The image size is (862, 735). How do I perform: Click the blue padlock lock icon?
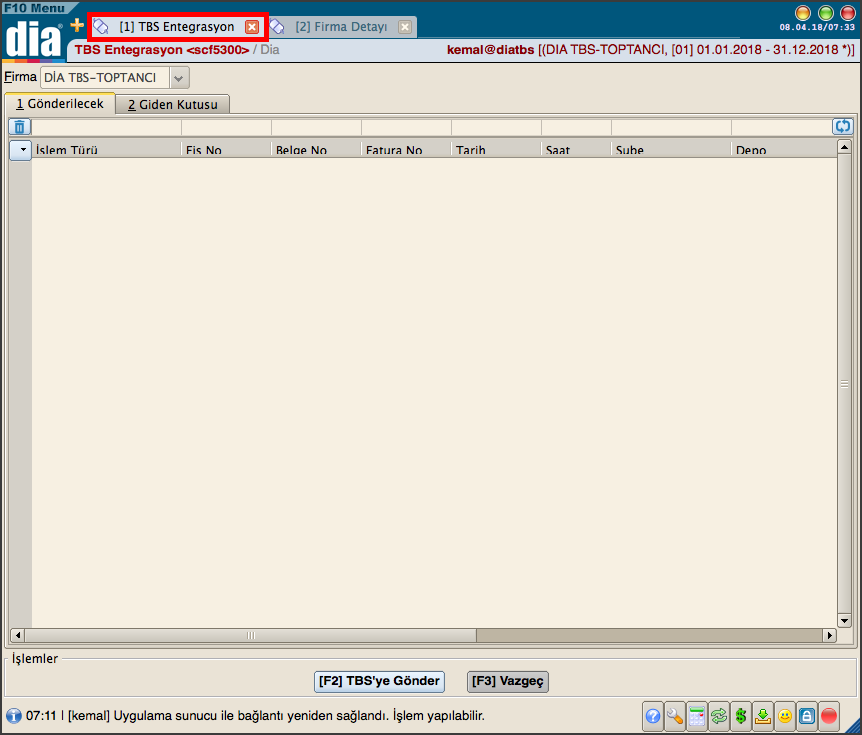tap(806, 716)
